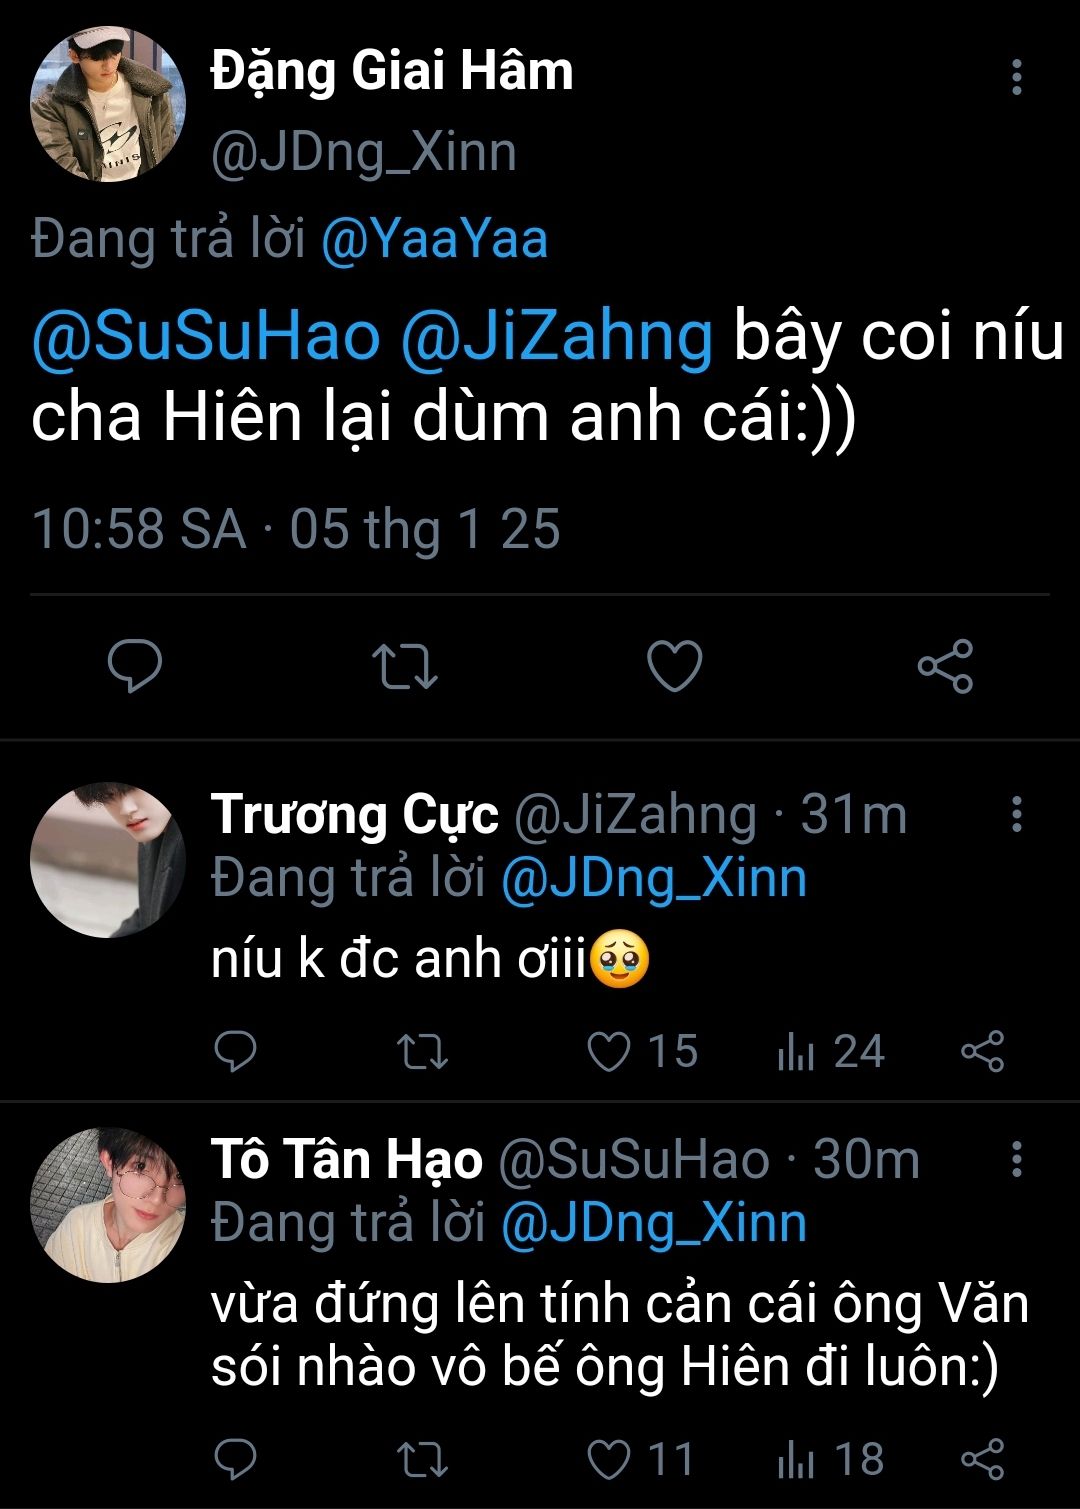This screenshot has height=1509, width=1080.
Task: Open Đặng Giai Hâm's profile picture
Action: coord(108,104)
